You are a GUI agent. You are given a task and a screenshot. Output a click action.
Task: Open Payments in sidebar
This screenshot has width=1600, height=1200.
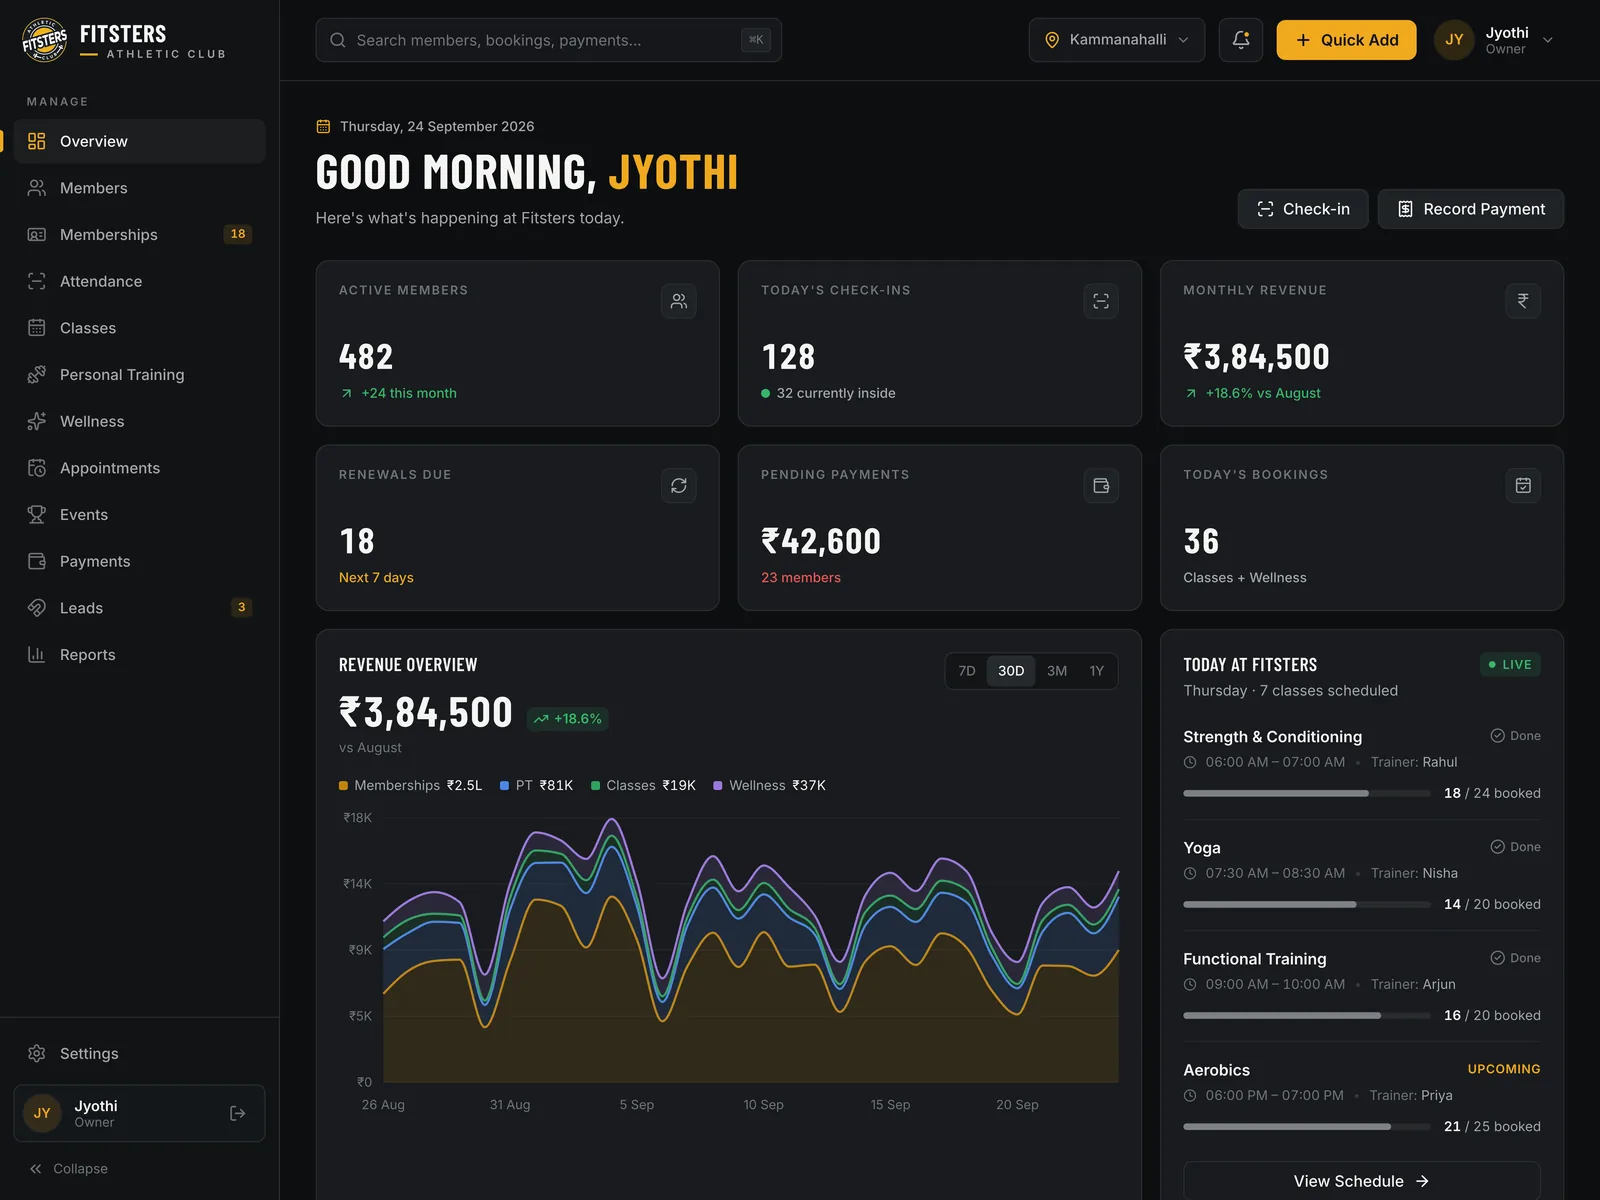tap(139, 561)
